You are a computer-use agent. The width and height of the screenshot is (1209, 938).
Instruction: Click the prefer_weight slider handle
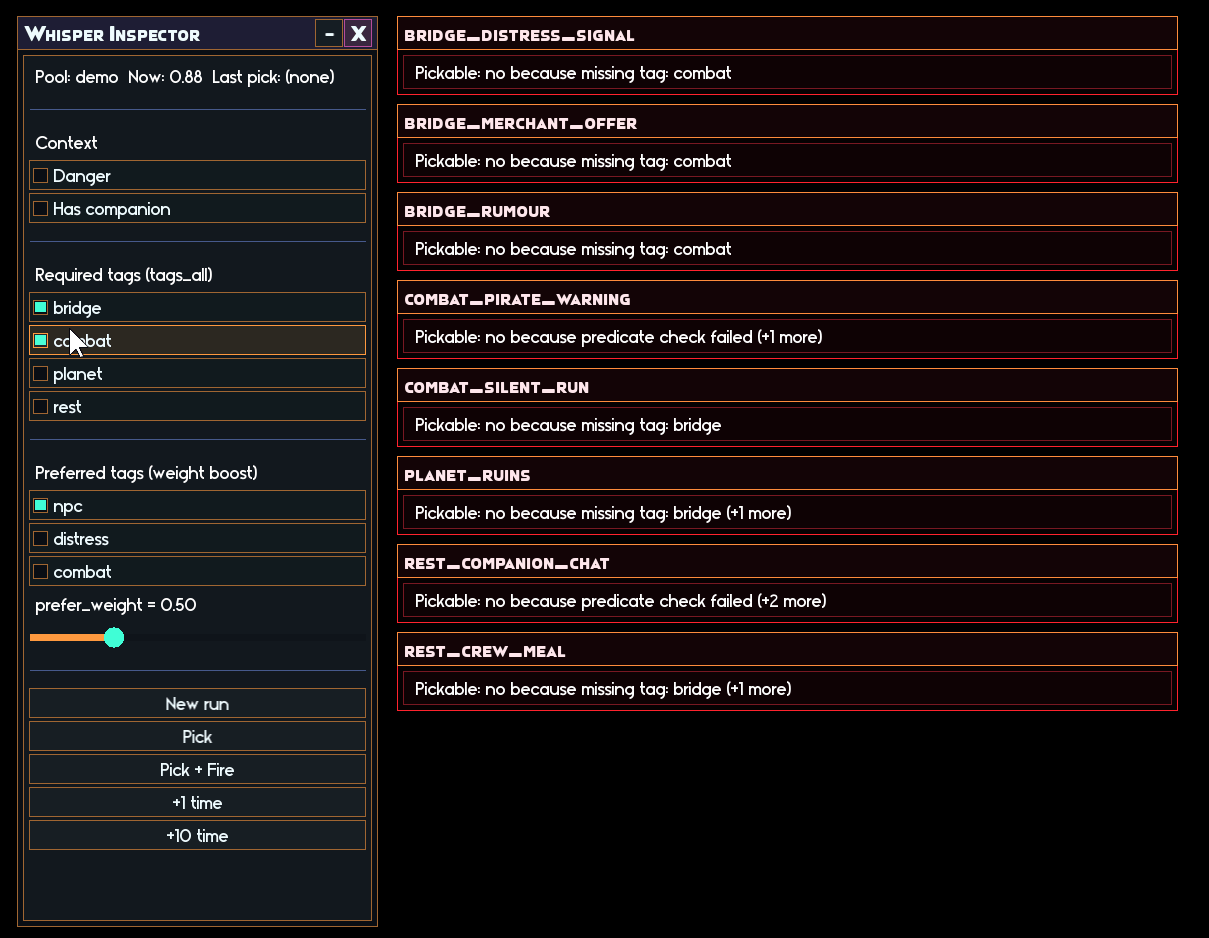click(x=114, y=638)
